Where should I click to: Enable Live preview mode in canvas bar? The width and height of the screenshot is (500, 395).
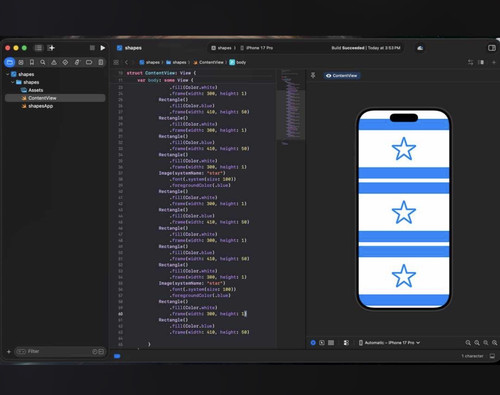click(313, 343)
